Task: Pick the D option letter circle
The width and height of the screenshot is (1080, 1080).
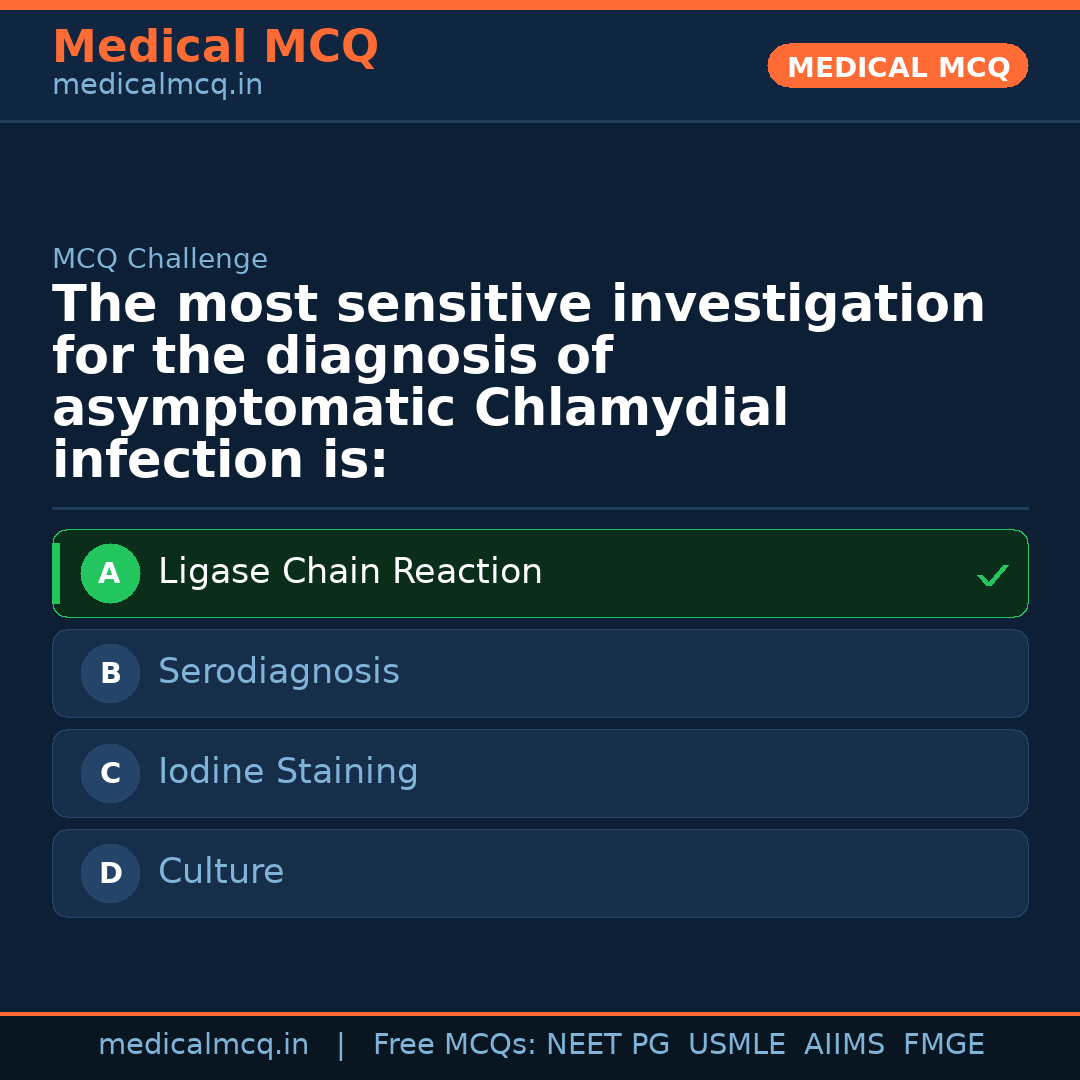Action: 110,873
